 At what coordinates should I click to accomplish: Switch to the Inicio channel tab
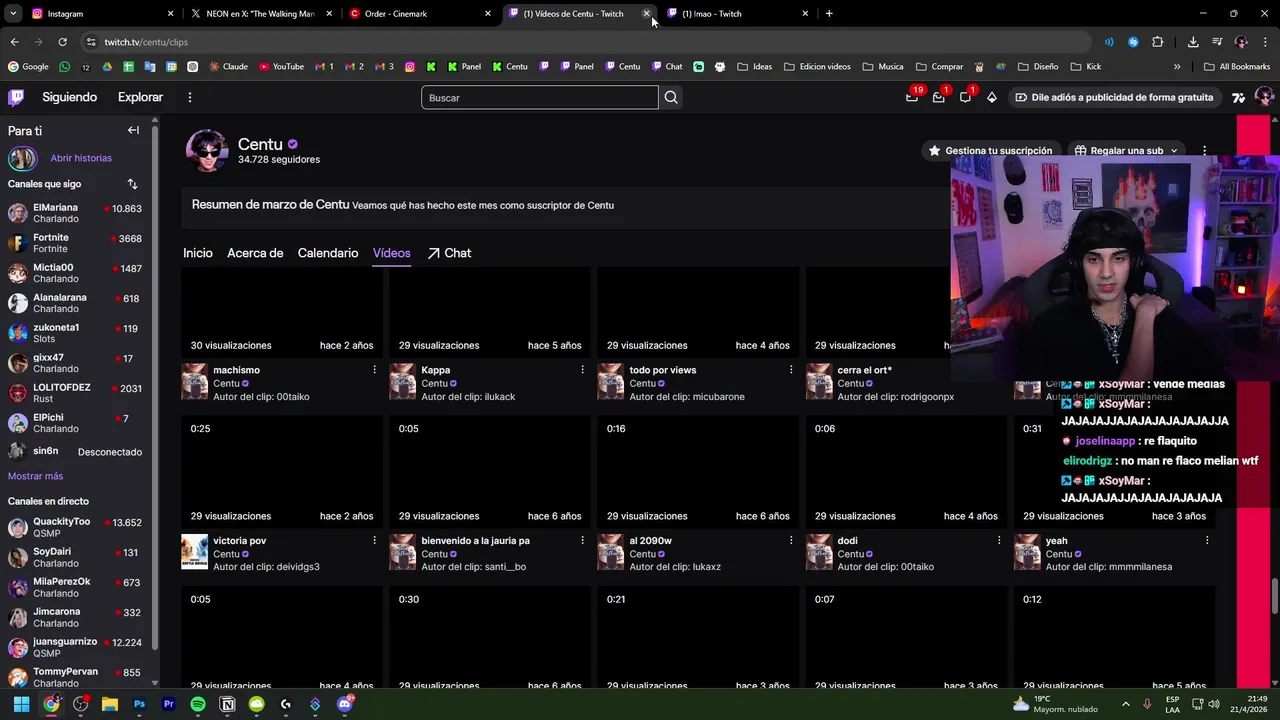[x=198, y=253]
